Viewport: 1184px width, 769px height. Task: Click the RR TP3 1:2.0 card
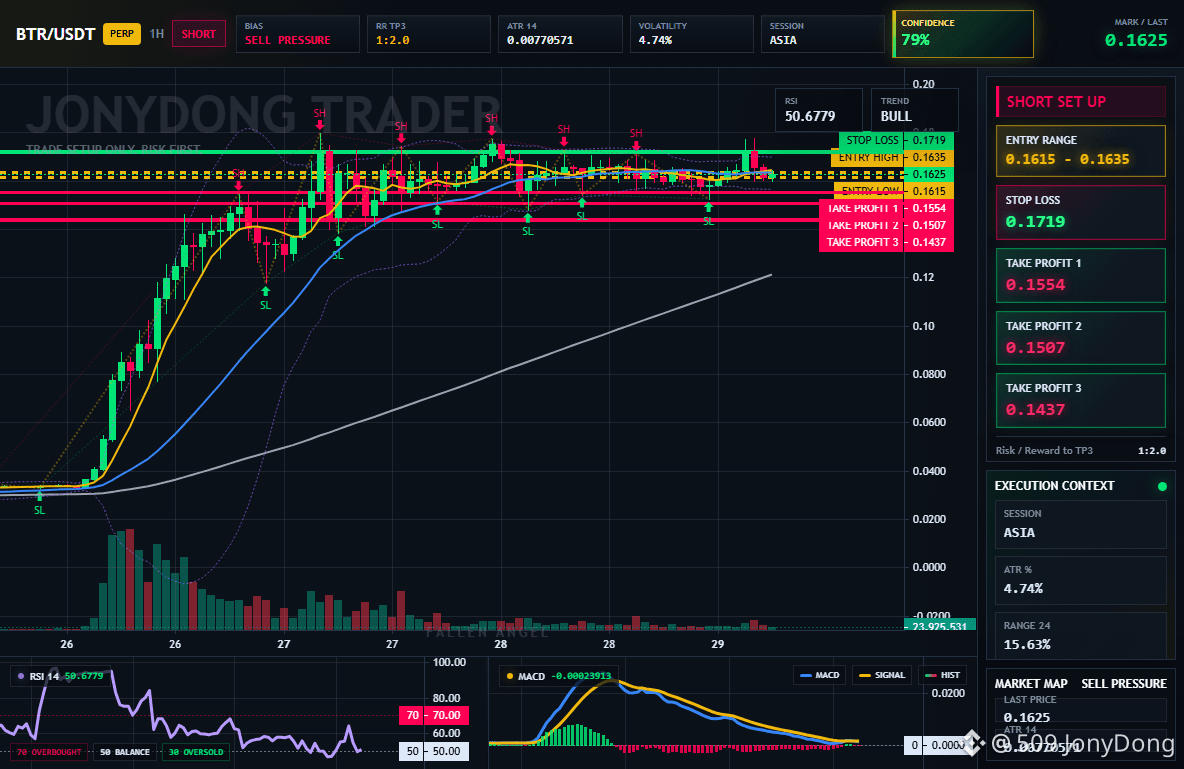tap(428, 33)
